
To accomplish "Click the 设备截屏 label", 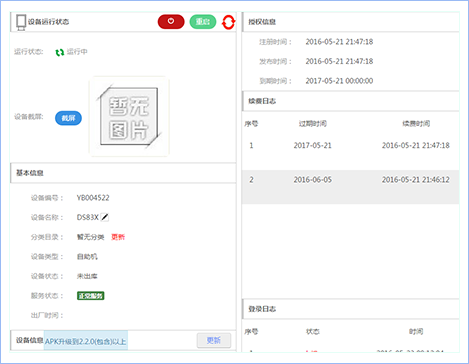I will point(29,117).
